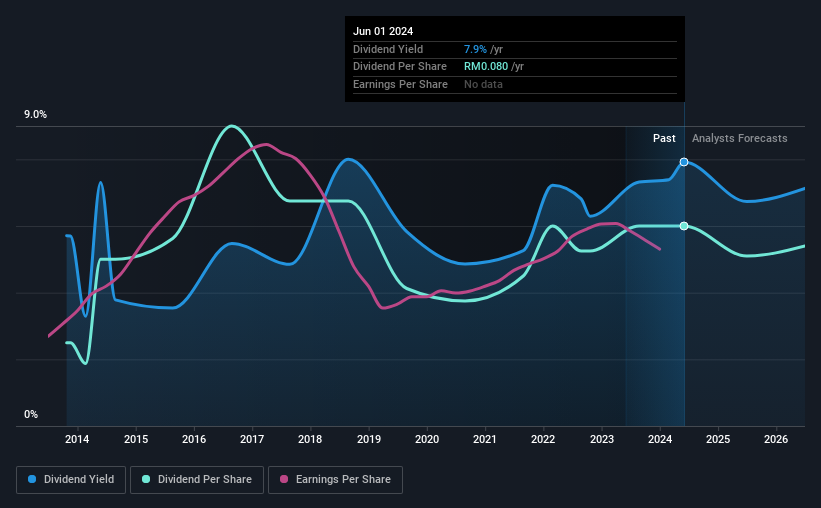Click the 2022 x-axis label
Viewport: 821px width, 508px height.
[x=543, y=439]
